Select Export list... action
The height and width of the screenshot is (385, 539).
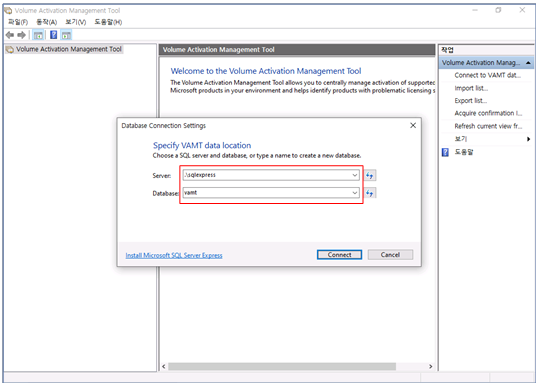click(x=471, y=101)
